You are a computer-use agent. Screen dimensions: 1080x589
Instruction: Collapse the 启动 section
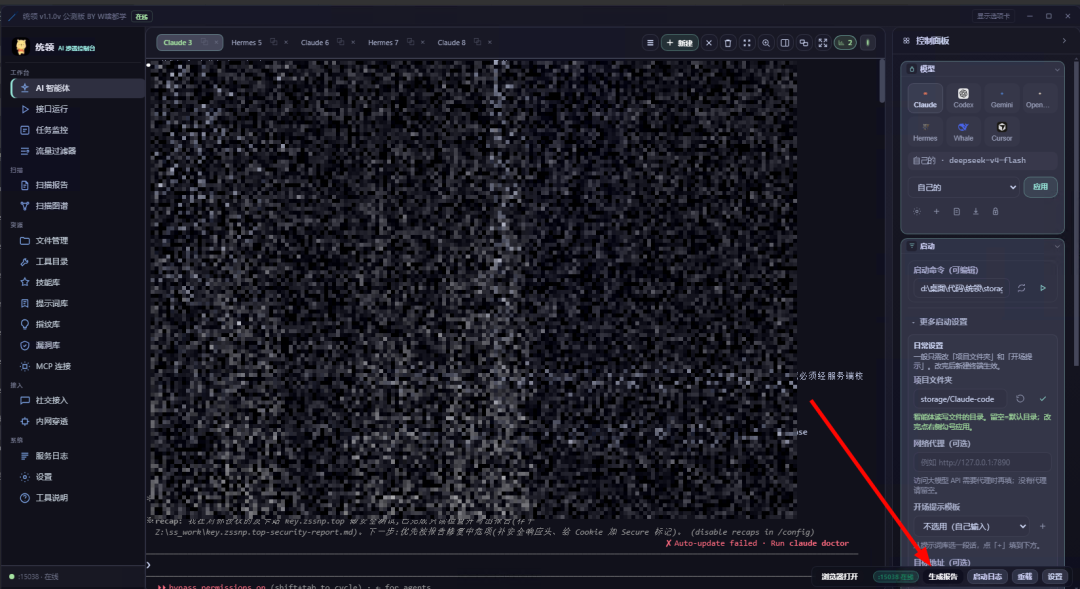point(1057,247)
